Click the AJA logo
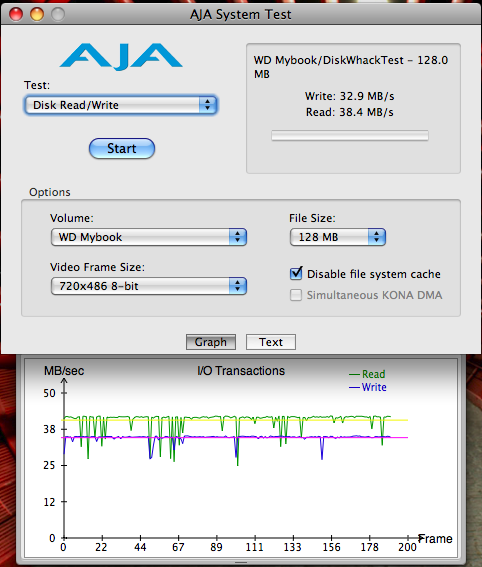Screen dimensions: 482x567 coord(121,57)
